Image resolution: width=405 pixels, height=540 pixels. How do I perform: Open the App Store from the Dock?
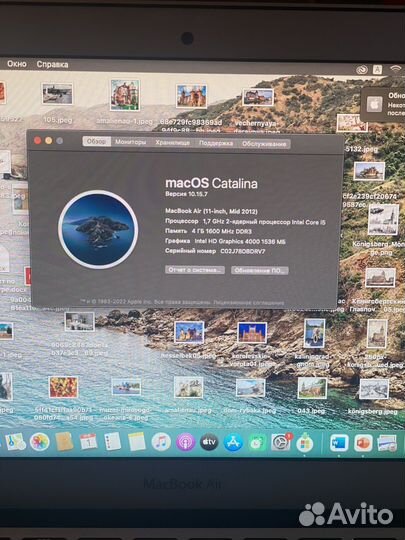pos(233,442)
